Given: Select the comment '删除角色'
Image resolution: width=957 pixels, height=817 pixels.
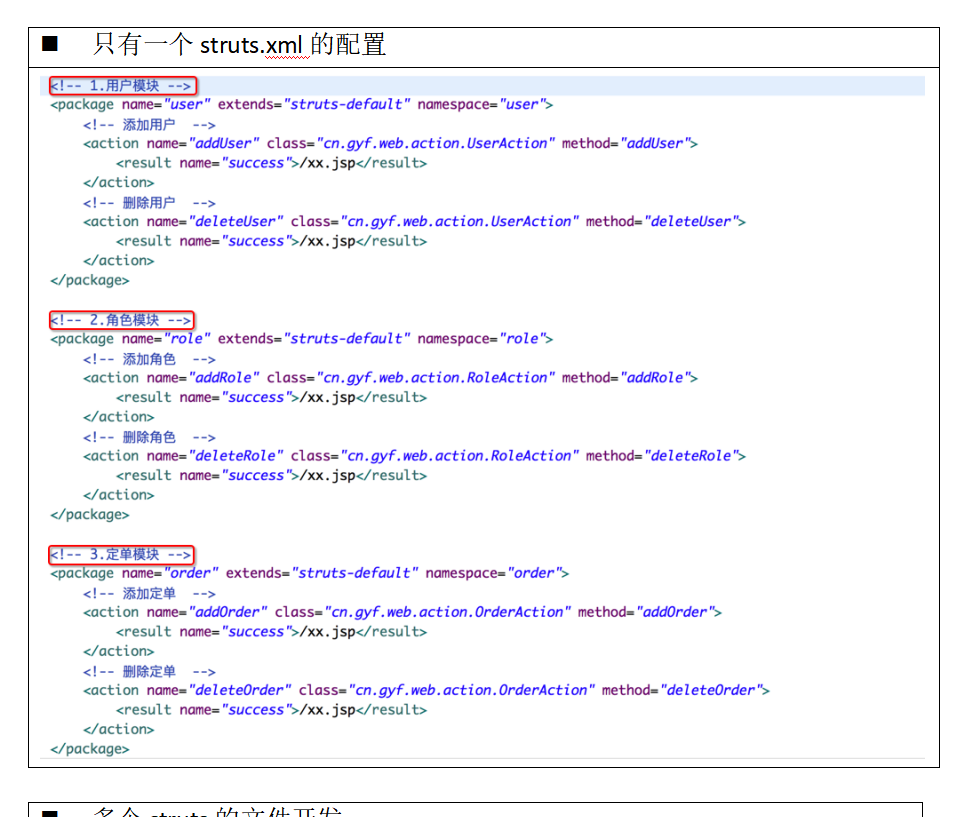Looking at the screenshot, I should (149, 437).
